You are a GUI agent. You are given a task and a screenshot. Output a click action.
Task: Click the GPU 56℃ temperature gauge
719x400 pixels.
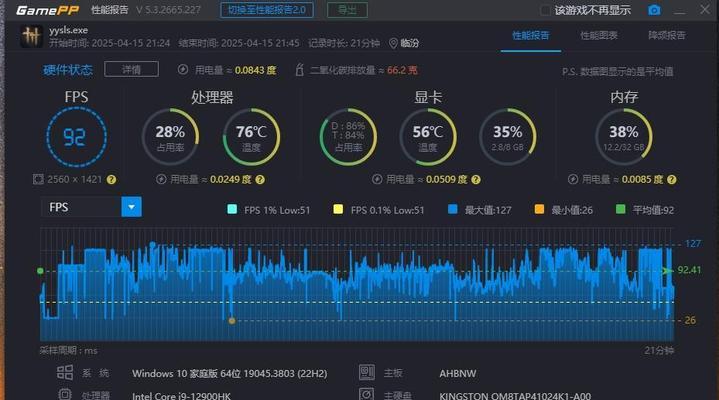tap(428, 137)
